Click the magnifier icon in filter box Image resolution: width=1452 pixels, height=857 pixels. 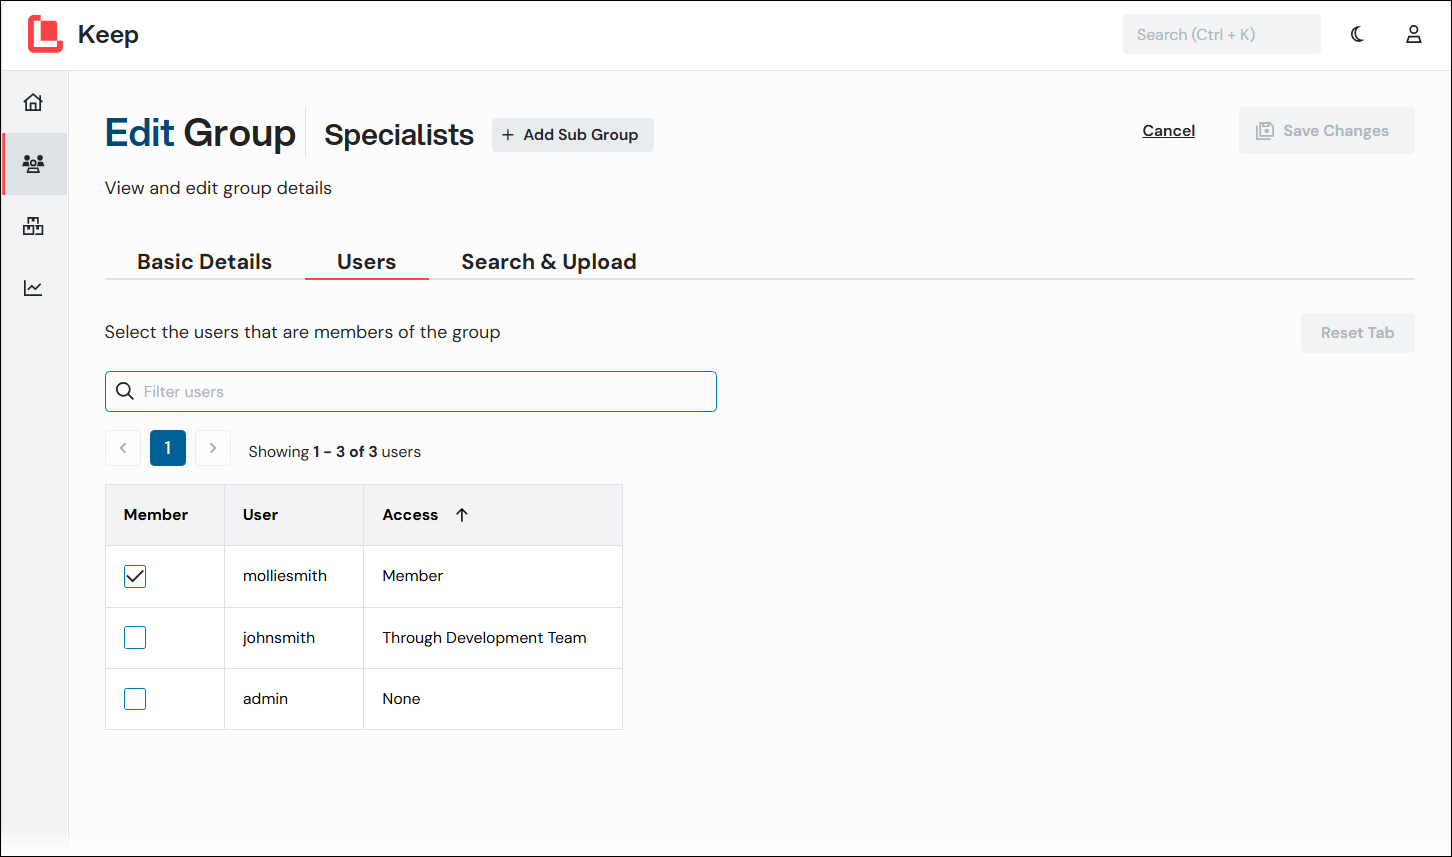[x=125, y=391]
